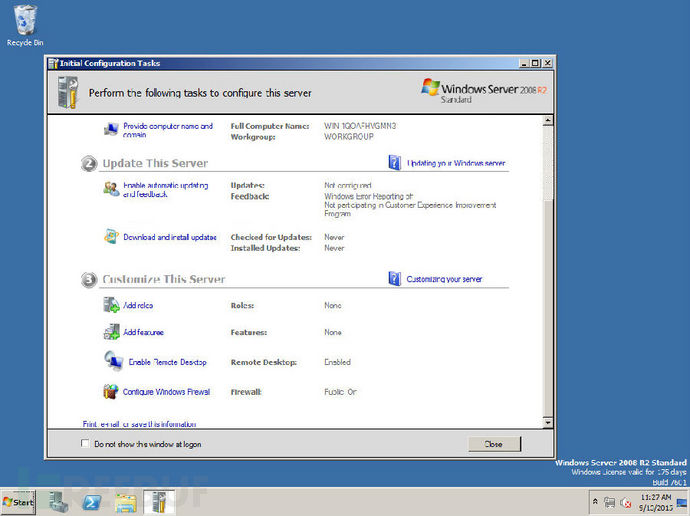Viewport: 690px width, 516px height.
Task: Click the Add roles server icon
Action: 111,305
